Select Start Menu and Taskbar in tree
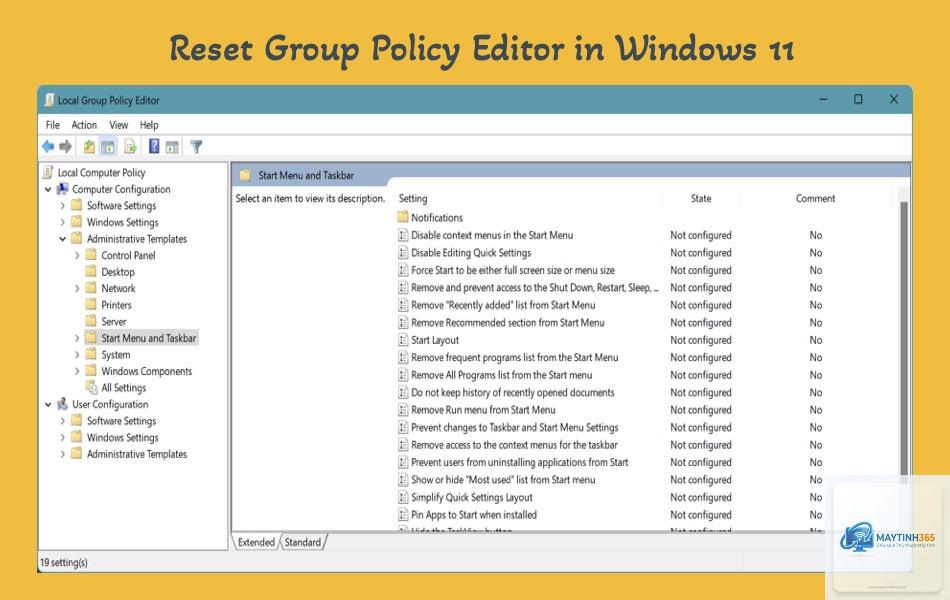The width and height of the screenshot is (950, 600). [x=148, y=338]
